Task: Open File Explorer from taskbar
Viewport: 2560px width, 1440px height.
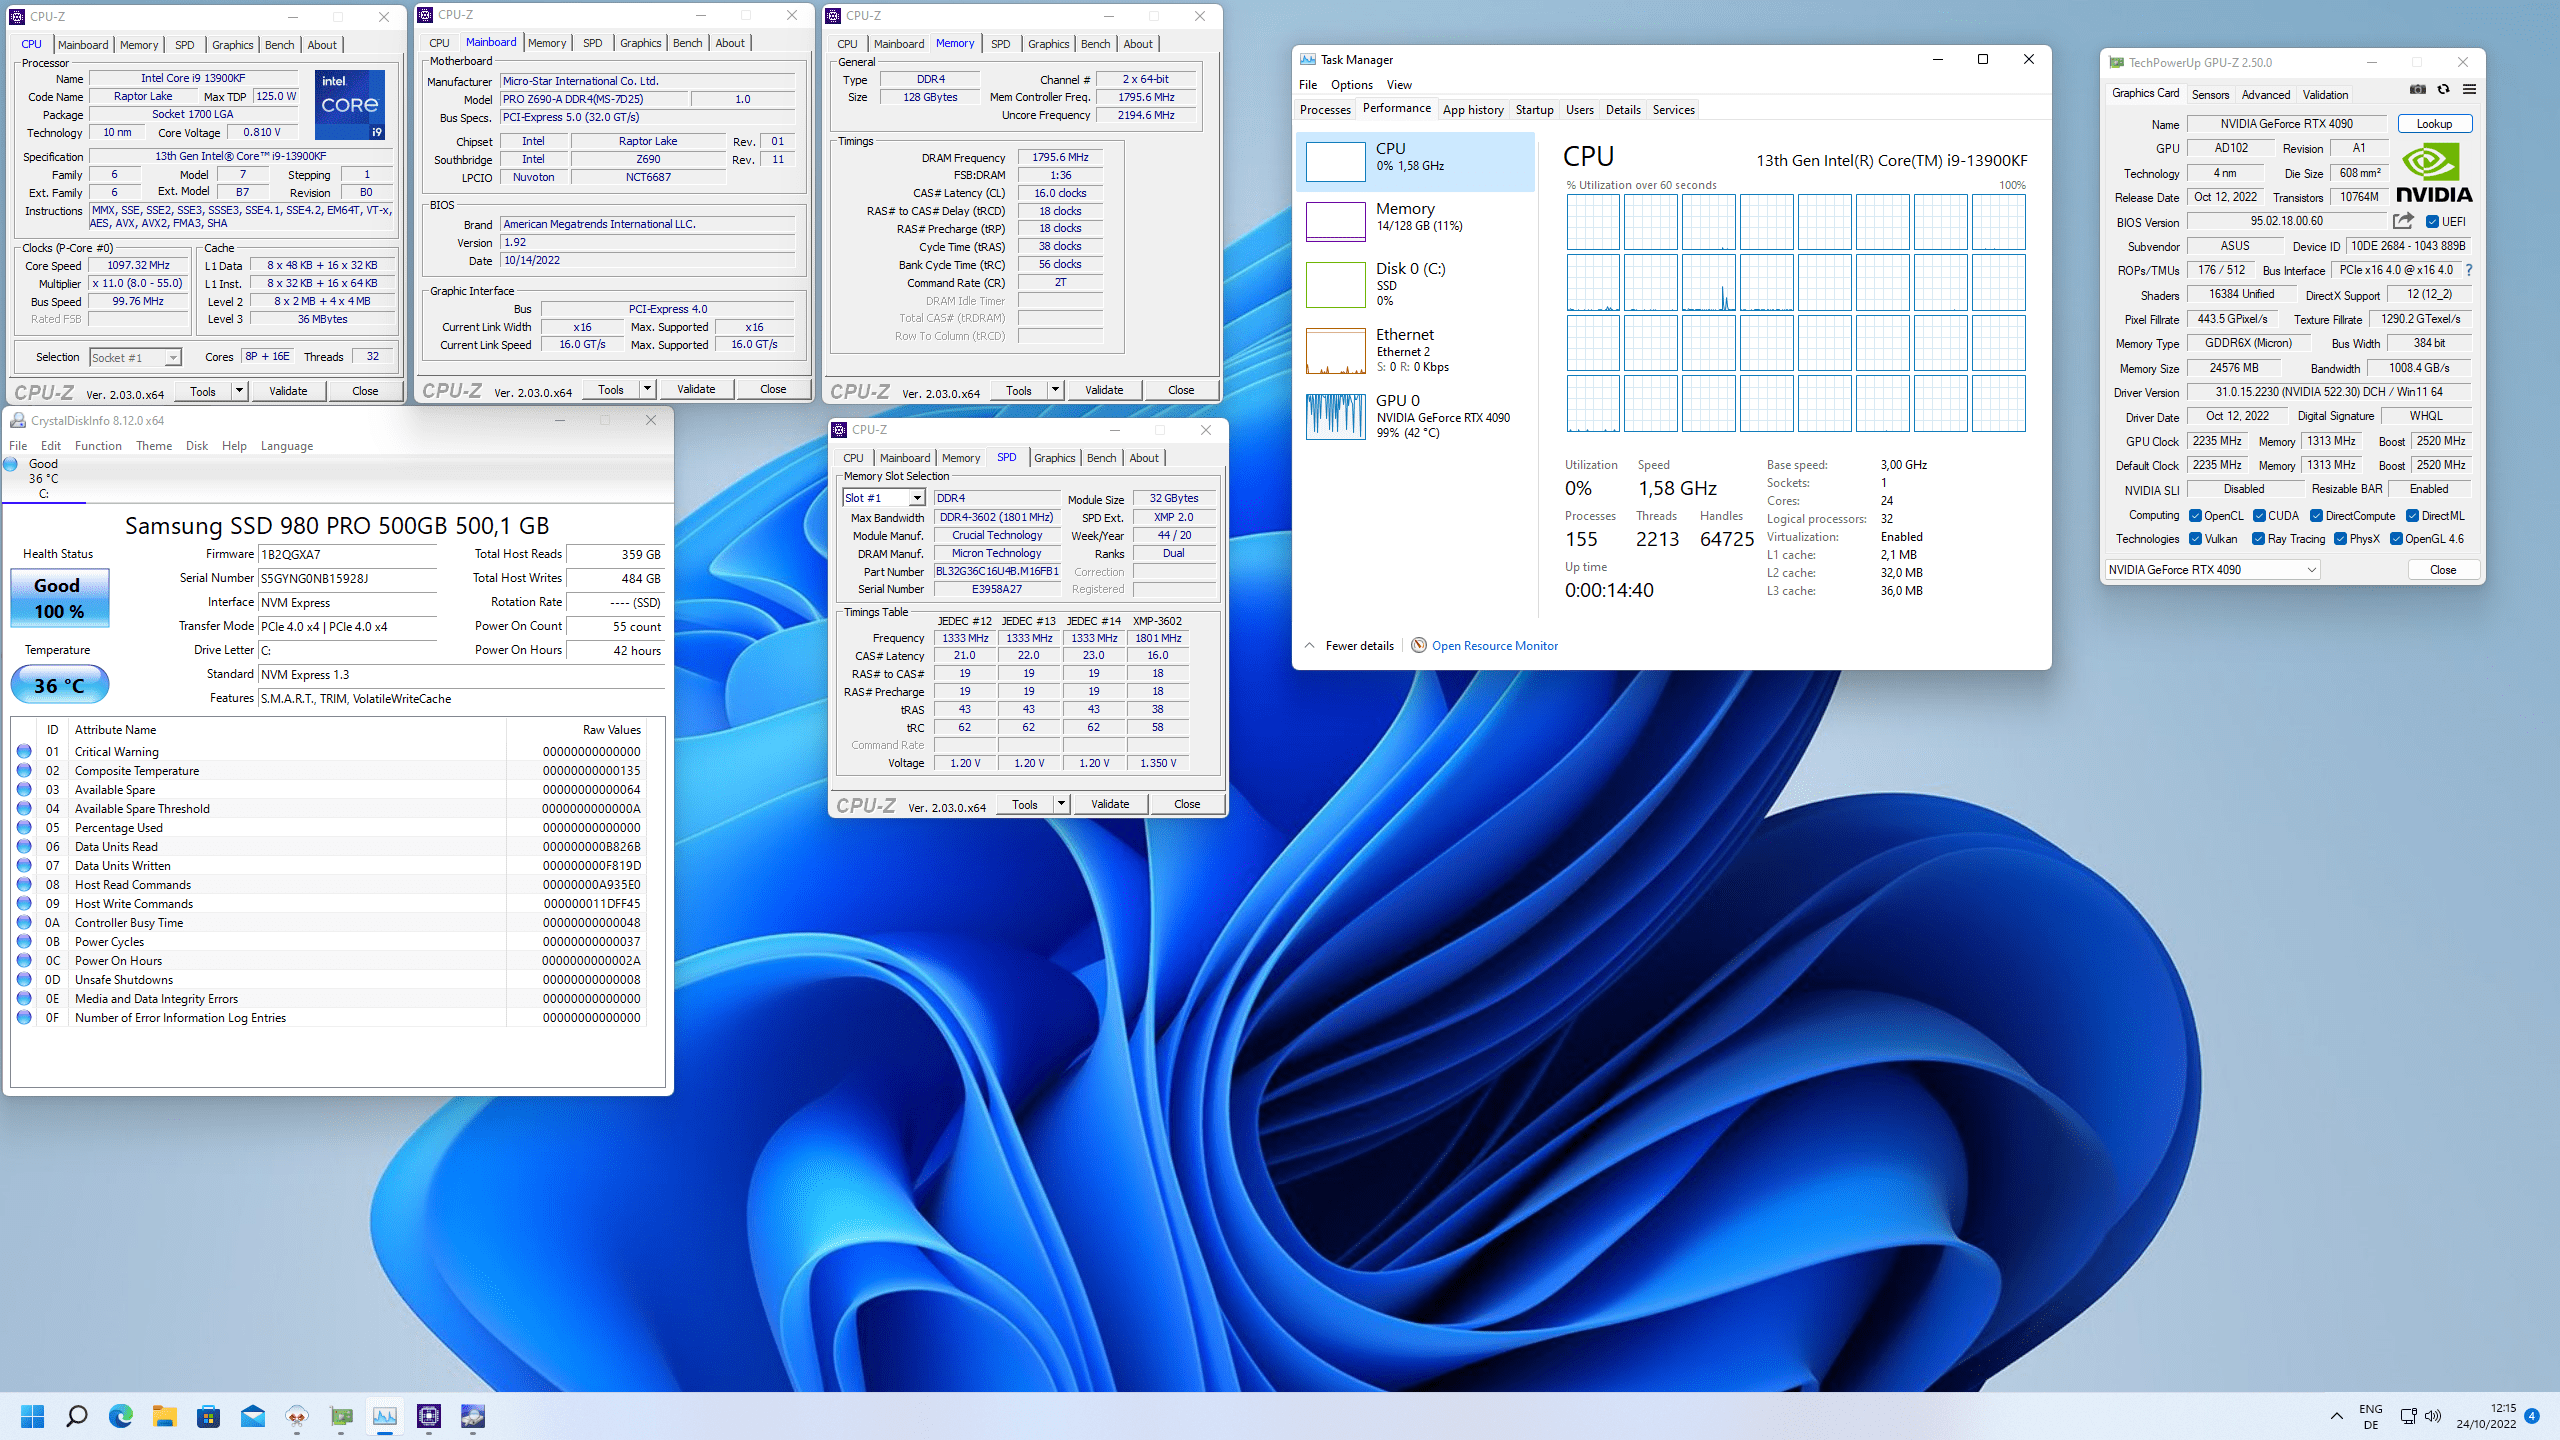Action: (165, 1416)
